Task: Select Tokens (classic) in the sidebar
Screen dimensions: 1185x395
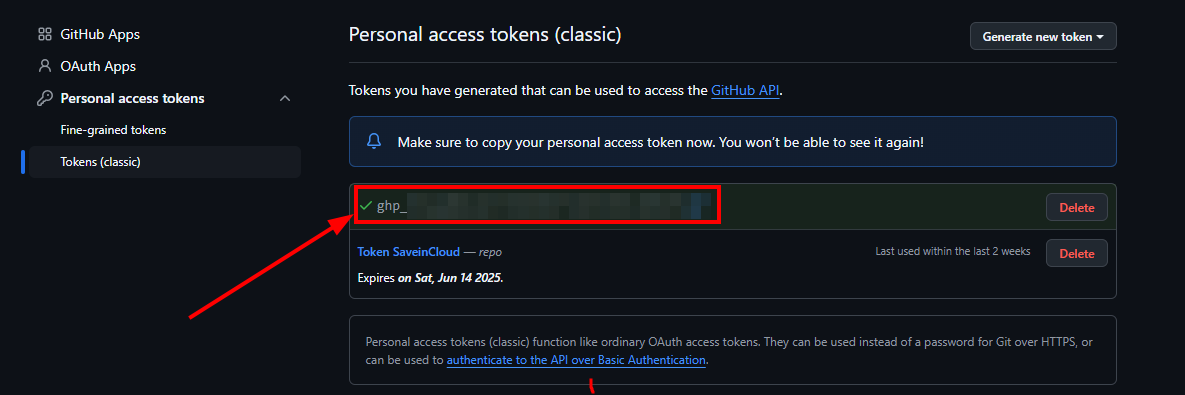Action: tap(101, 162)
